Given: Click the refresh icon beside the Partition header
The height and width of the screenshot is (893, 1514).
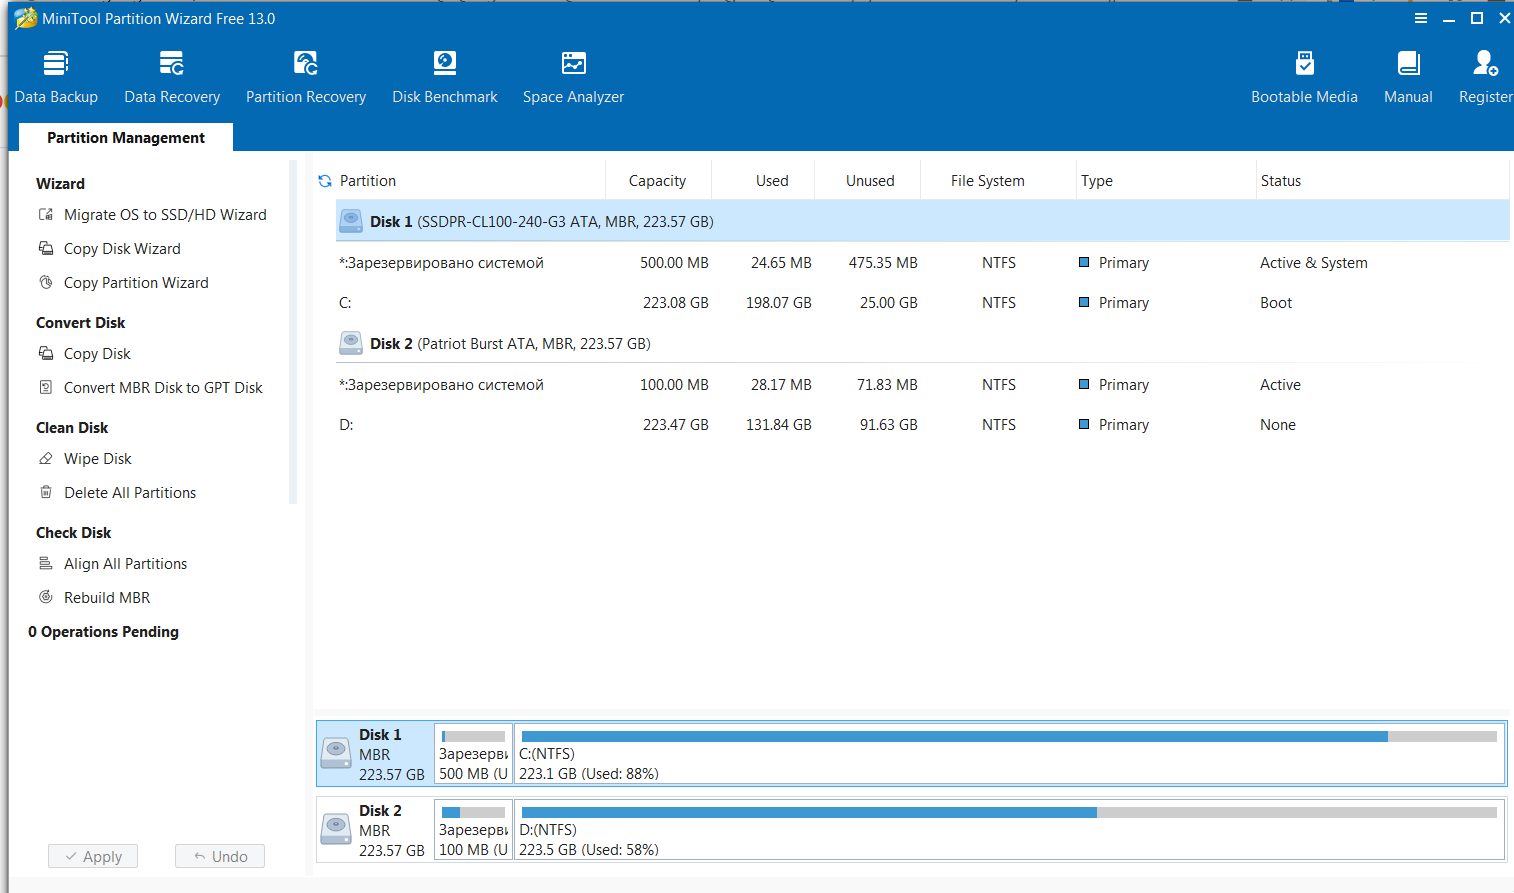Looking at the screenshot, I should (x=325, y=181).
